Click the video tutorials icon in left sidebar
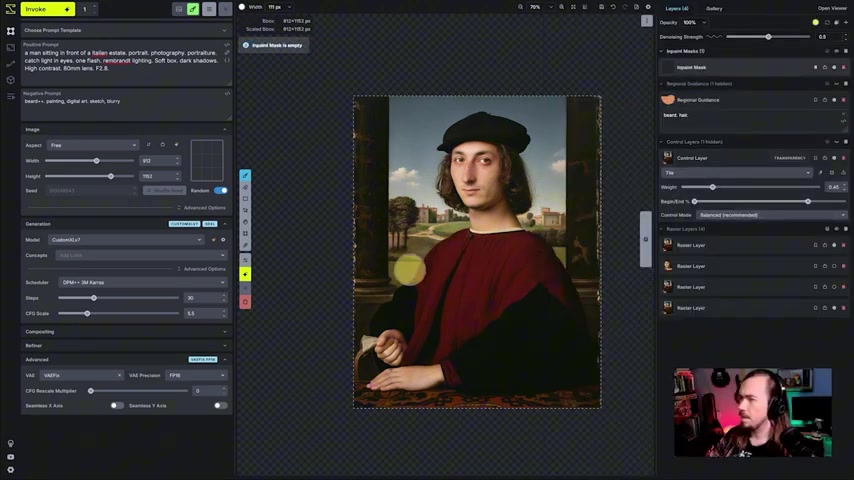 point(10,457)
